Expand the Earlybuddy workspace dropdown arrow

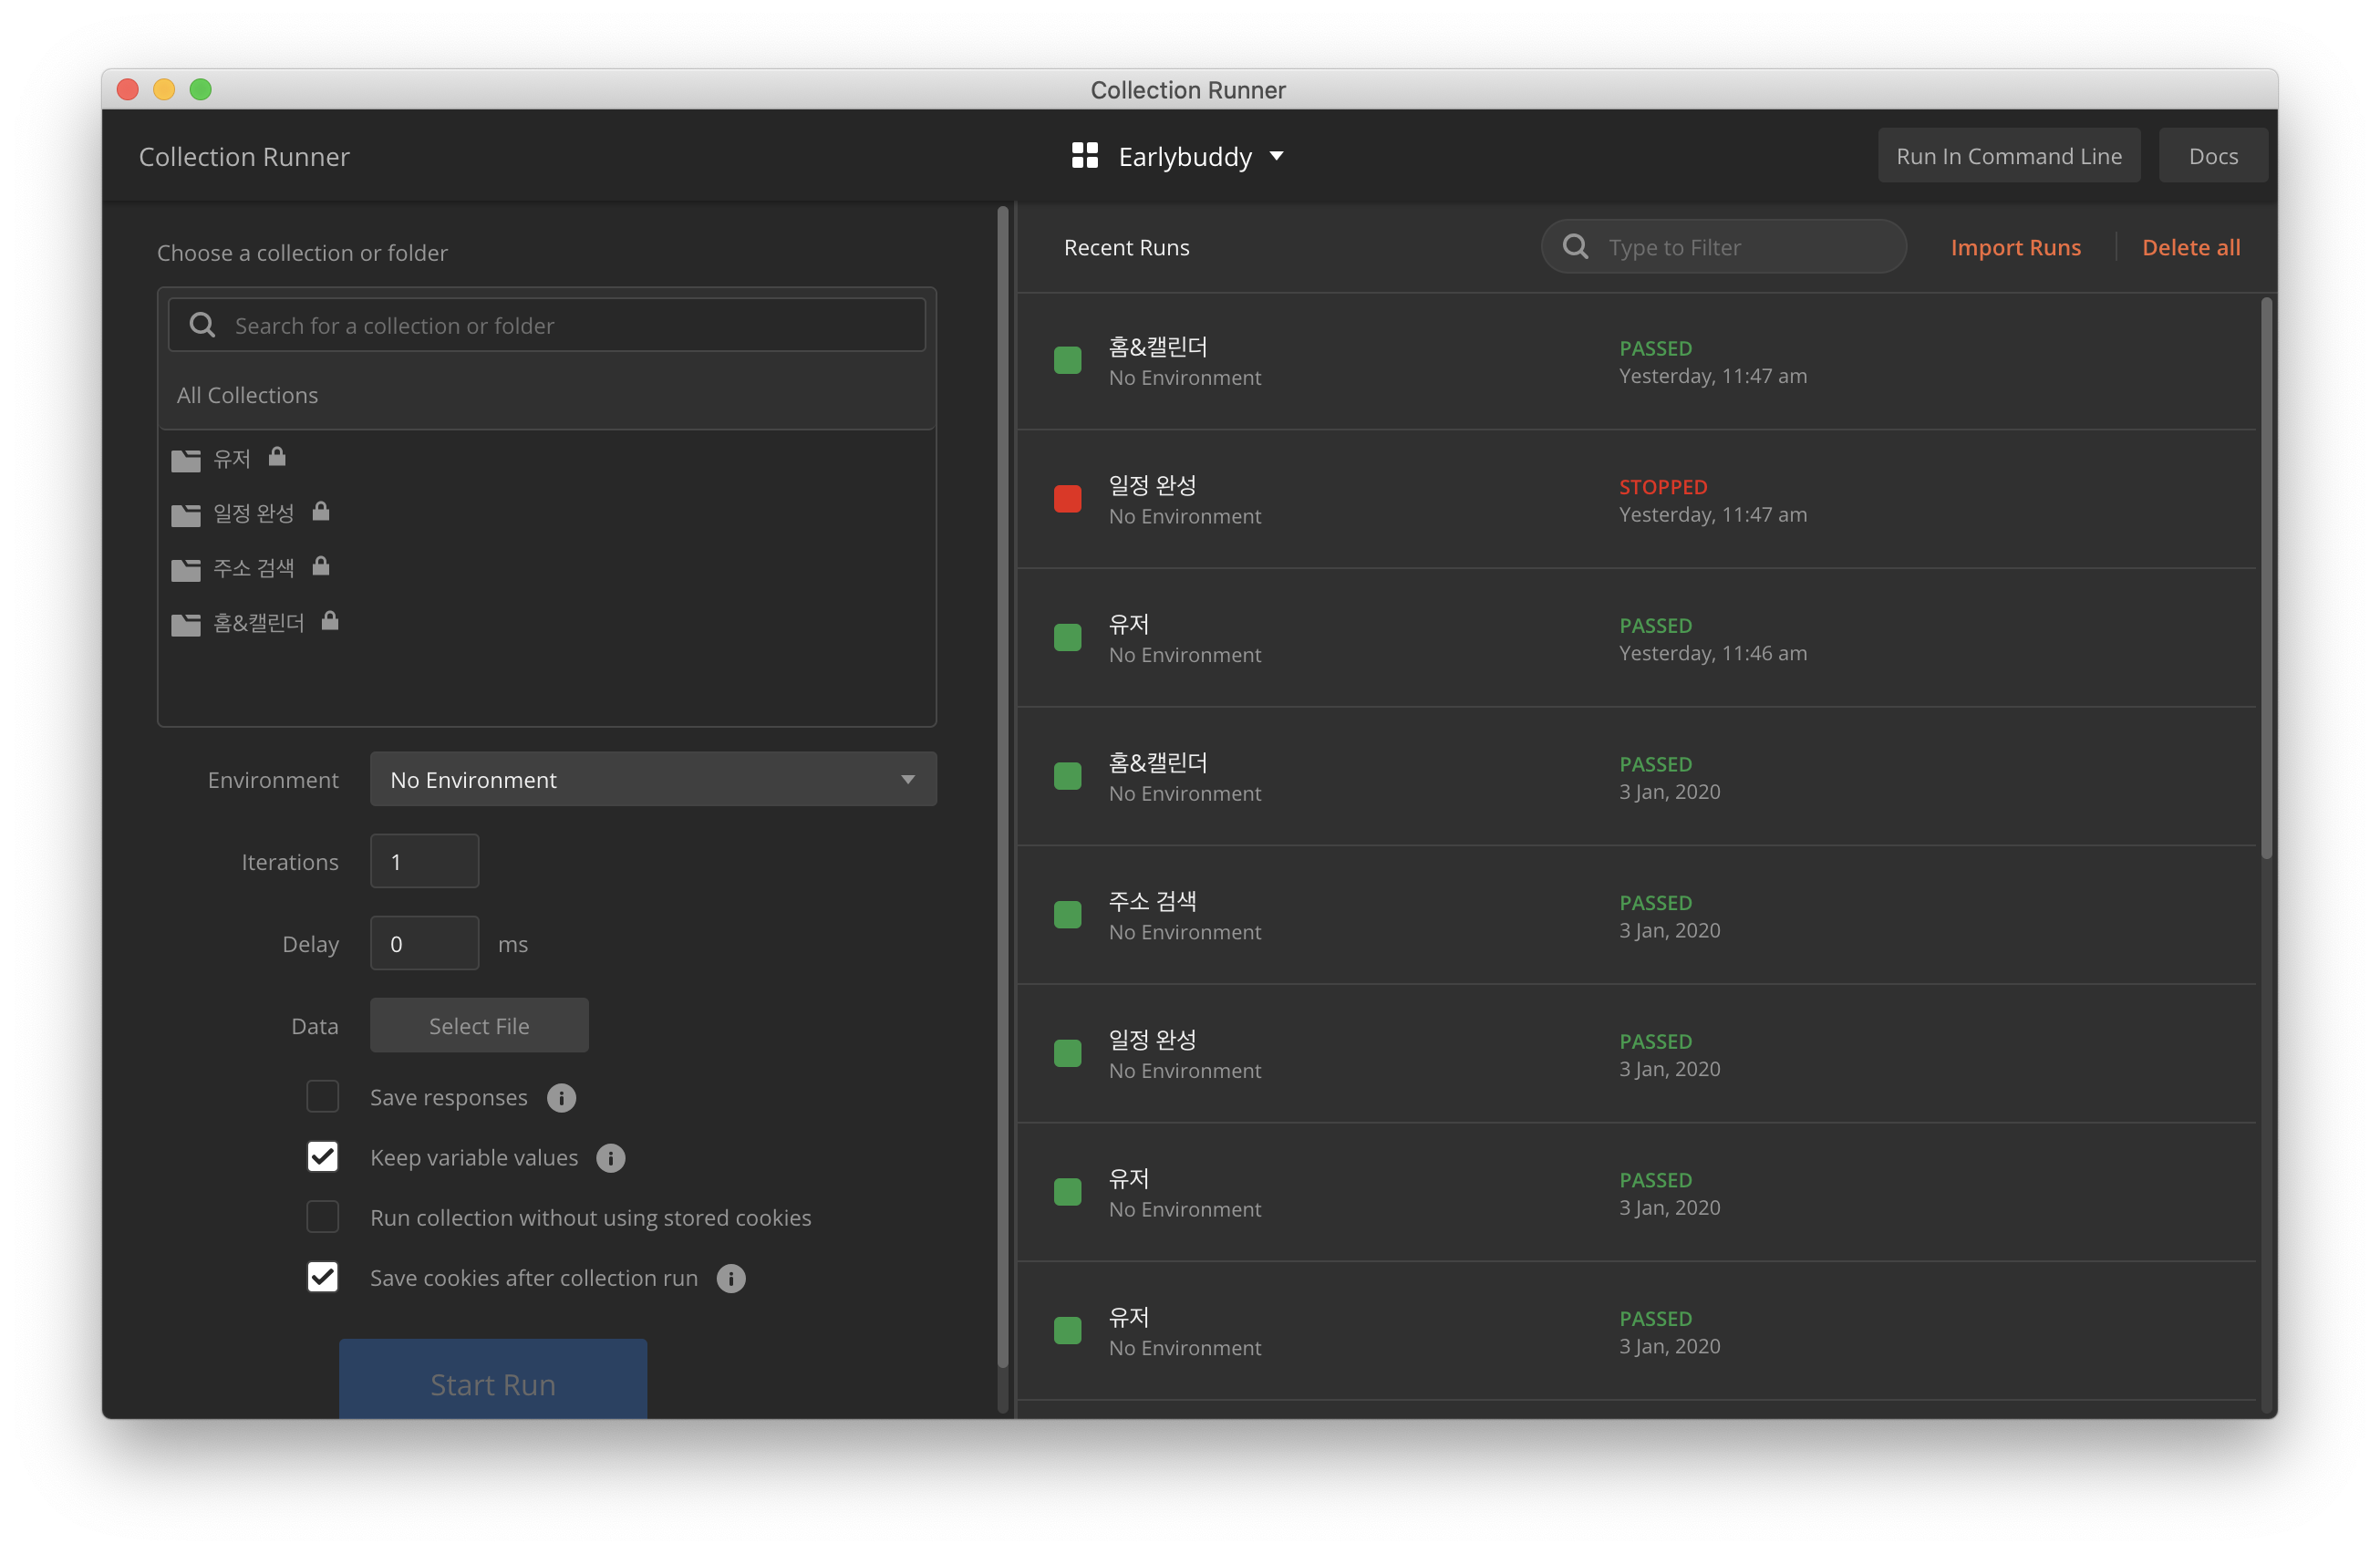[1276, 156]
